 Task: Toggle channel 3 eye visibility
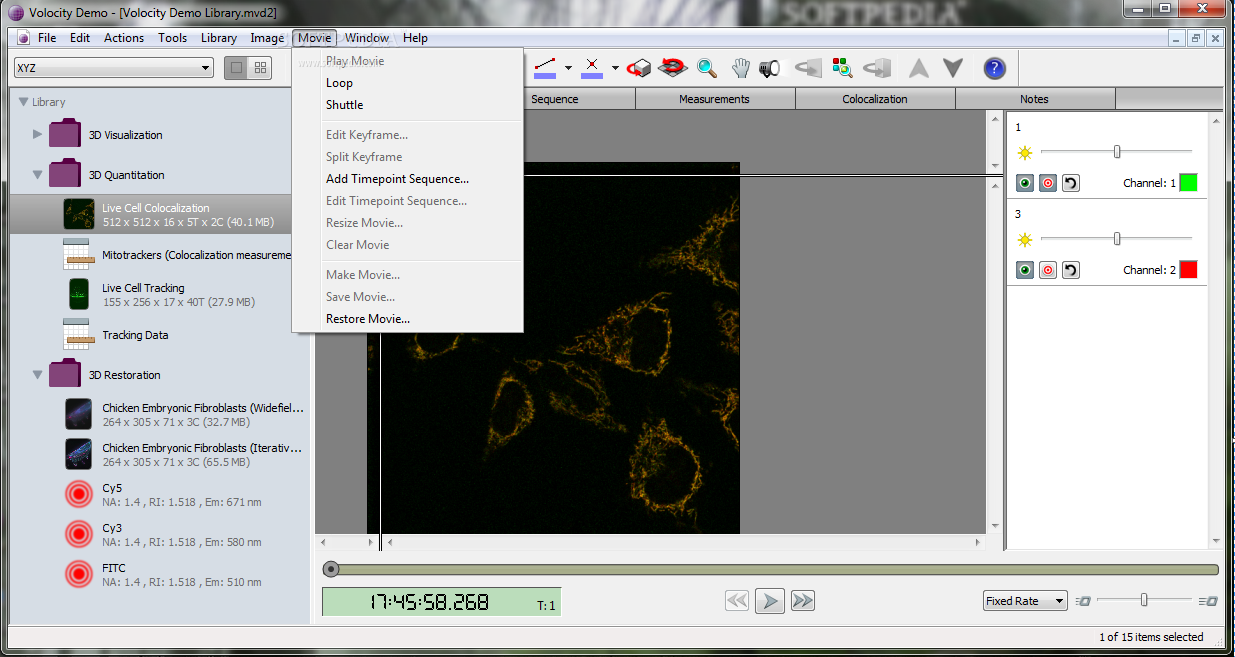pos(1025,270)
